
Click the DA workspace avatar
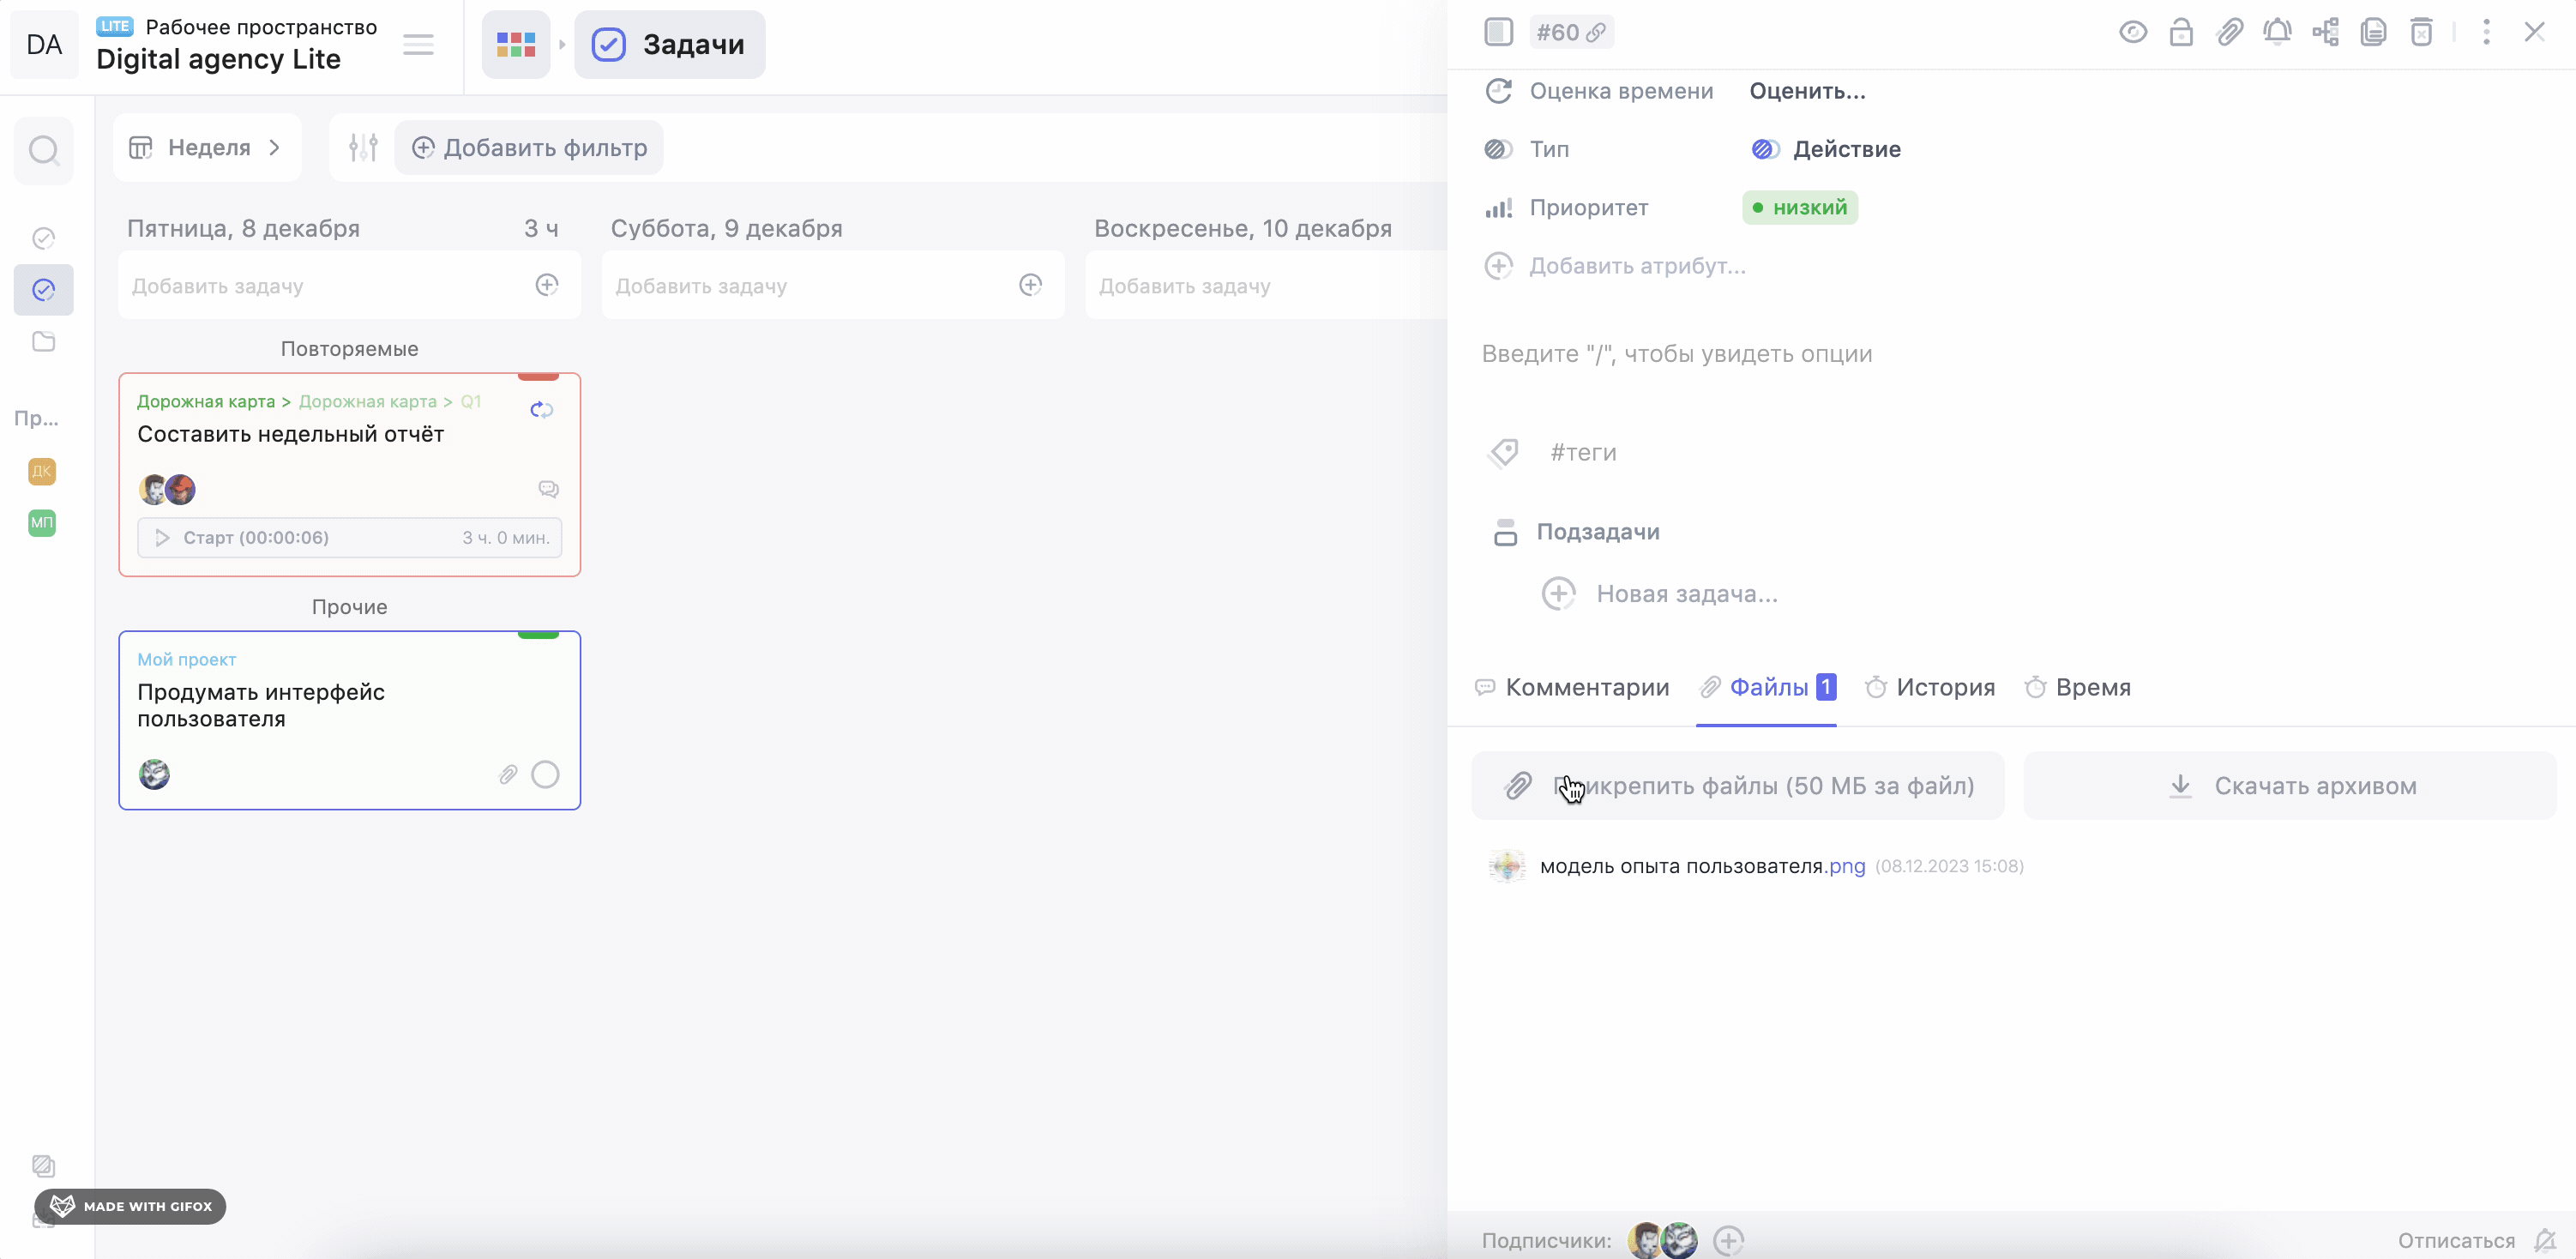[44, 44]
